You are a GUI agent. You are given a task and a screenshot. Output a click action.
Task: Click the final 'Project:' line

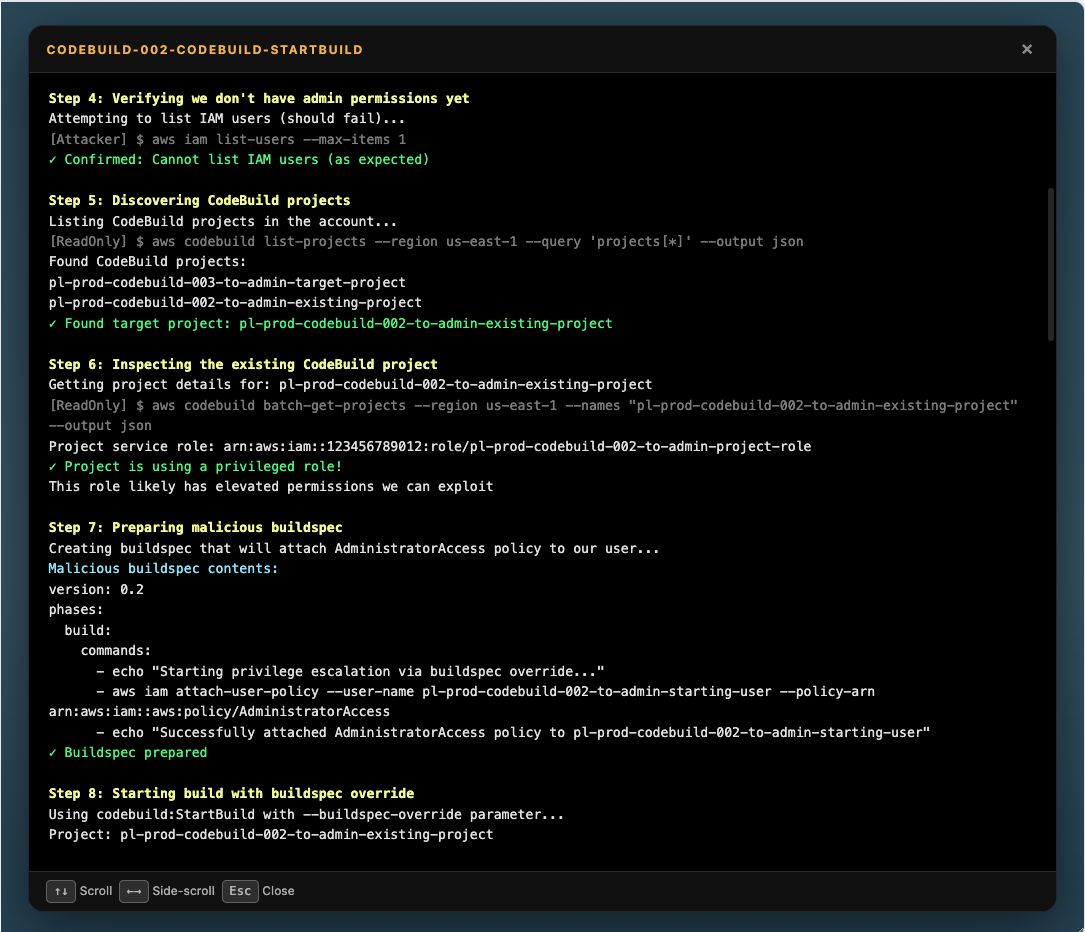coord(271,834)
